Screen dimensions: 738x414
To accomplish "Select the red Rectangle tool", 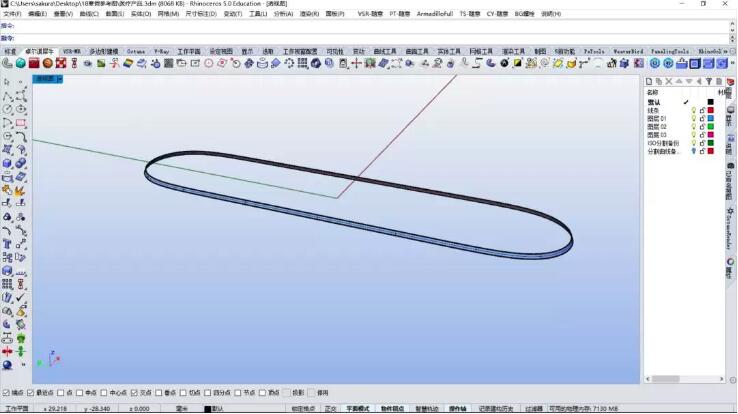I will 21,123.
